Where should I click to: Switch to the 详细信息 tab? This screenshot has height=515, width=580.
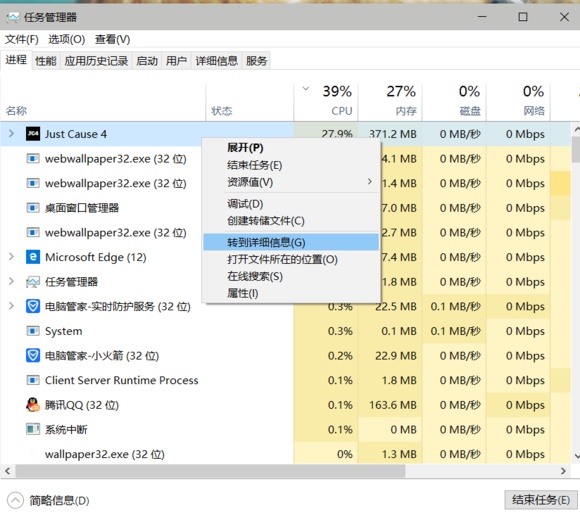click(x=216, y=61)
